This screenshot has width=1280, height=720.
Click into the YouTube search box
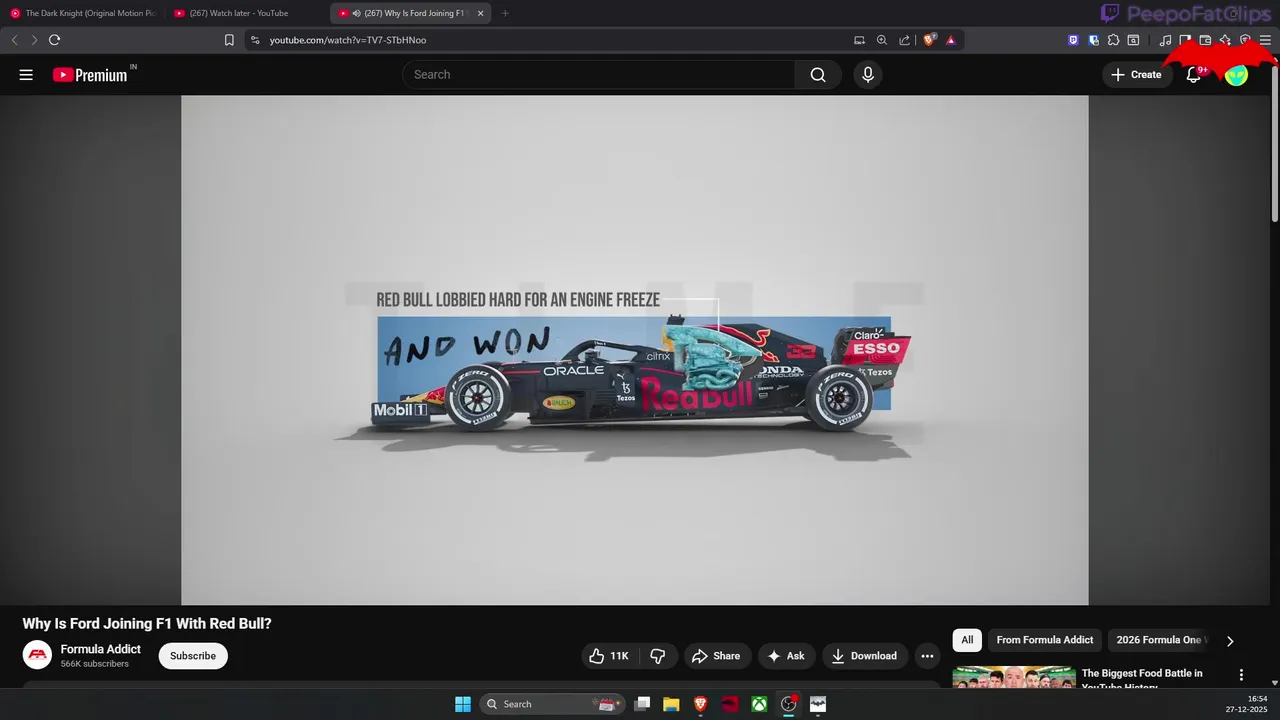[x=598, y=75]
